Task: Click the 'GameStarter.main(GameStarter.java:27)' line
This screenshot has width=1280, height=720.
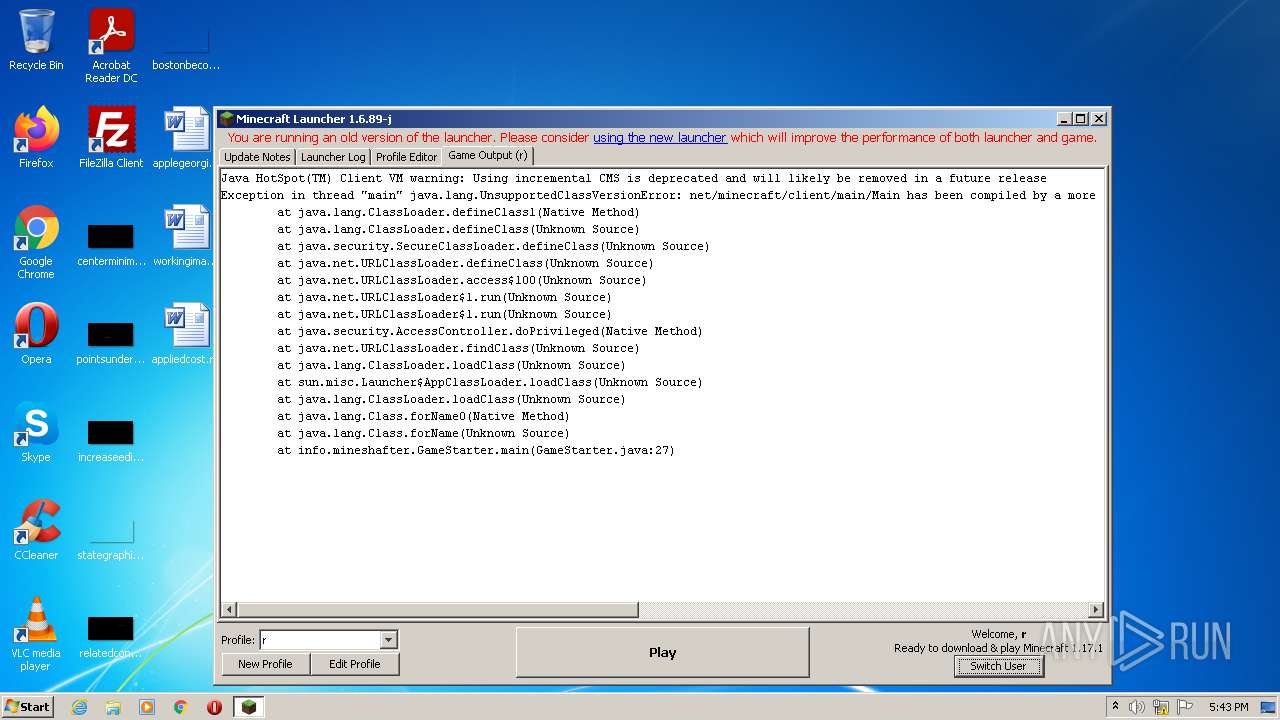Action: point(476,450)
